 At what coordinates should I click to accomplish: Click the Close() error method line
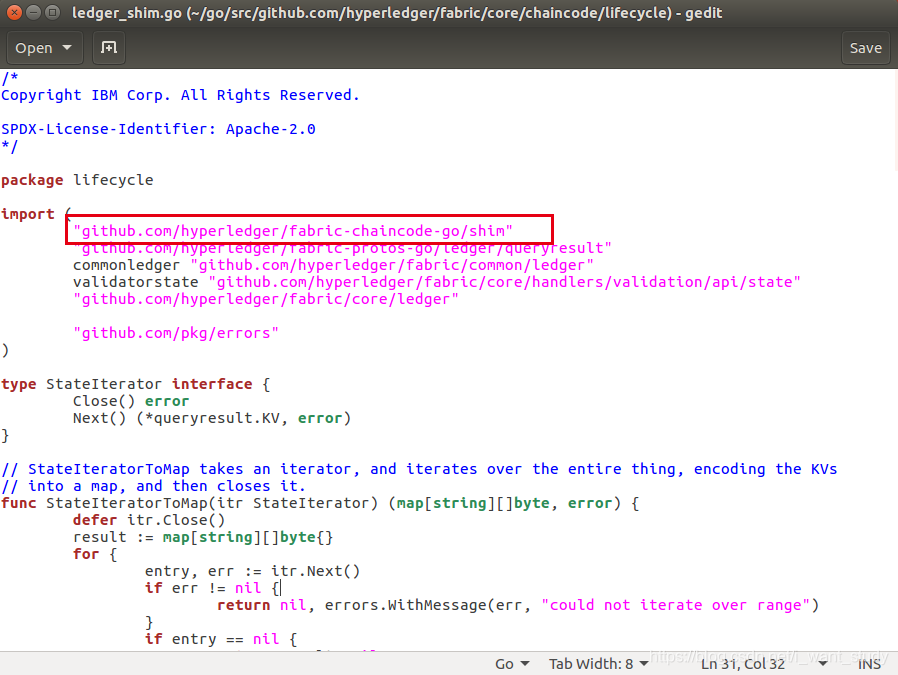(x=131, y=401)
